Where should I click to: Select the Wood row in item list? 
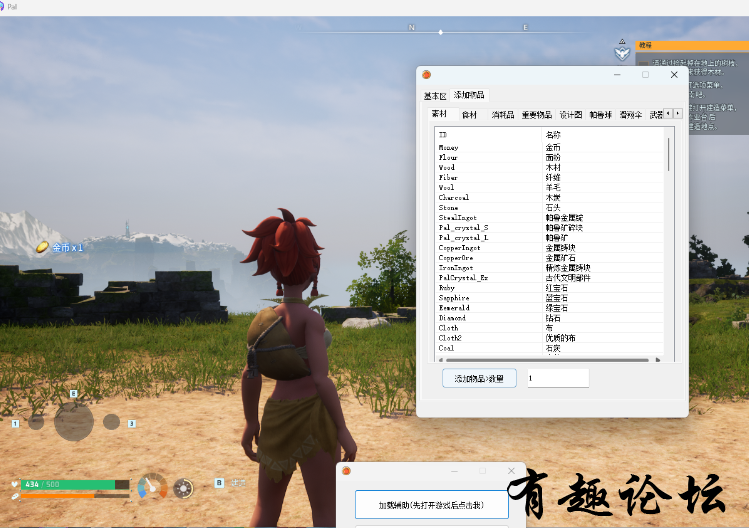[x=550, y=167]
